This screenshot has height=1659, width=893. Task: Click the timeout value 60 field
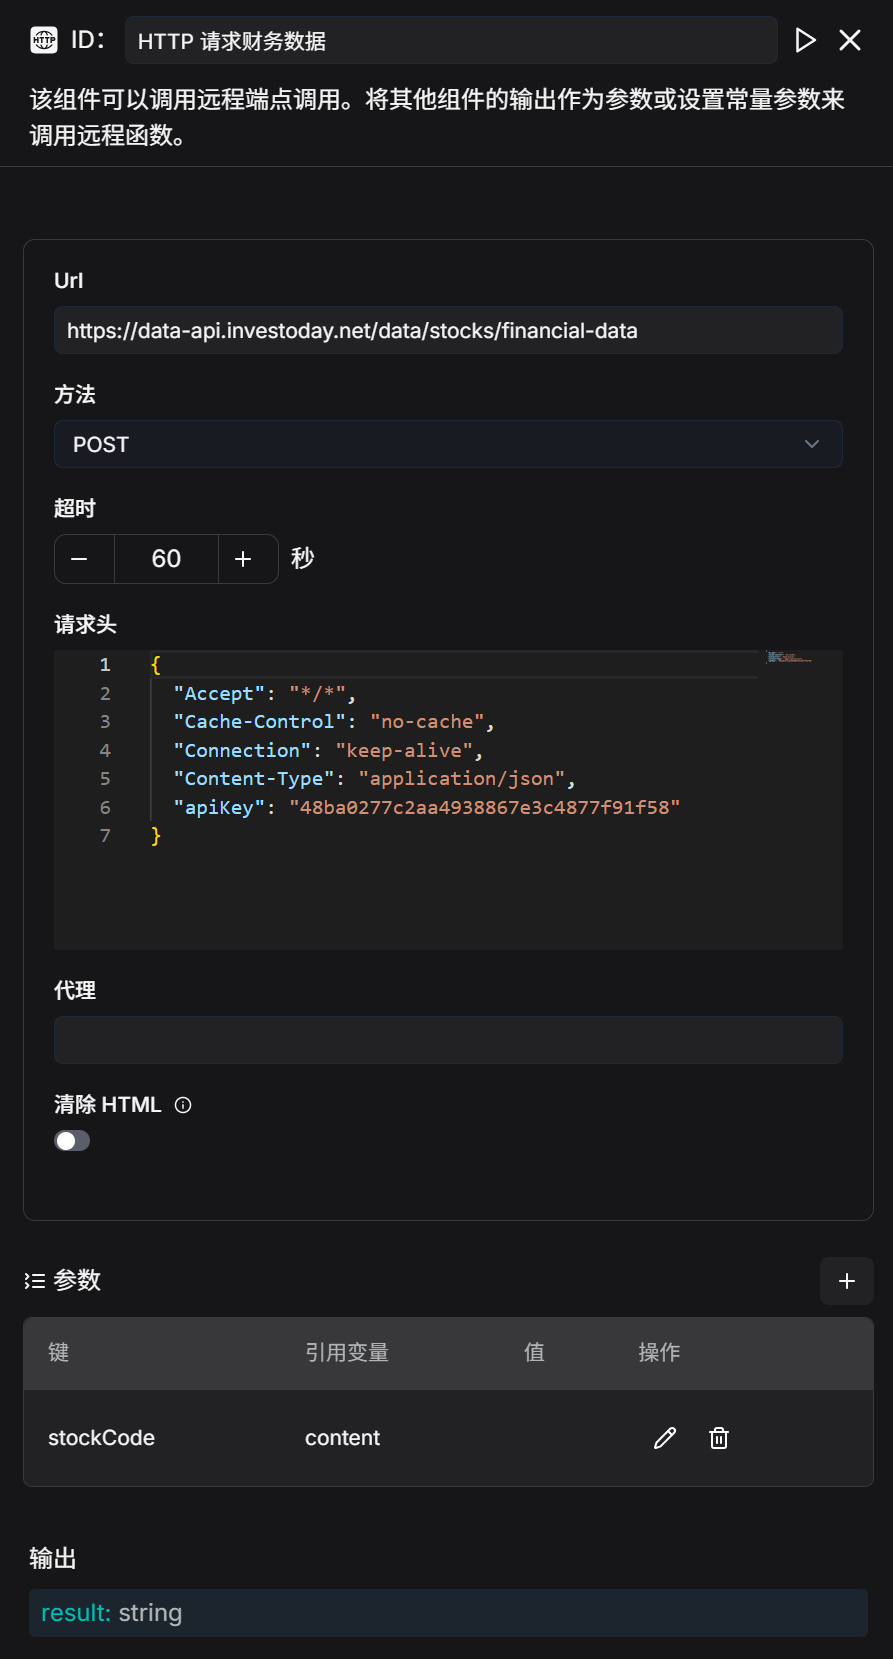166,559
